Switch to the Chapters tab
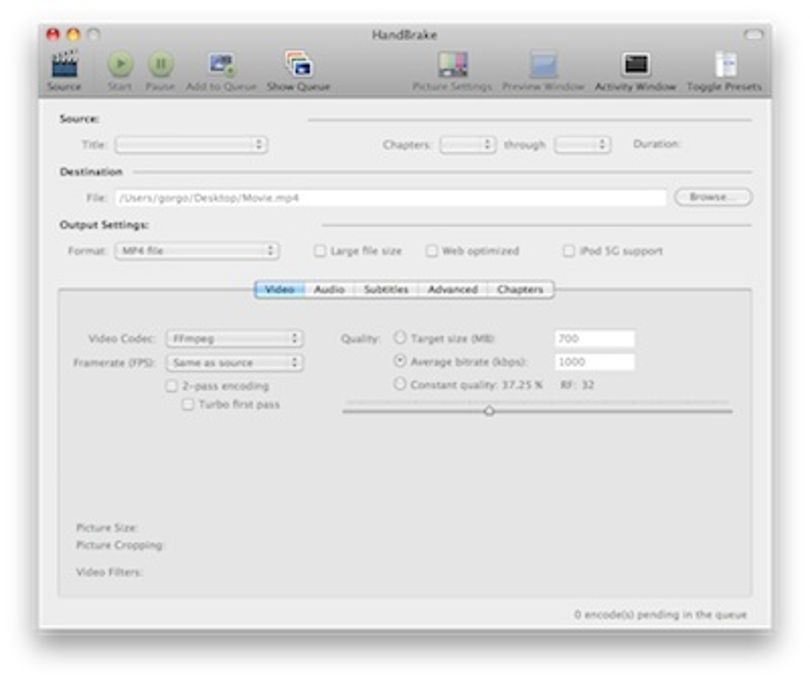Viewport: 810px width, 682px height. 520,289
